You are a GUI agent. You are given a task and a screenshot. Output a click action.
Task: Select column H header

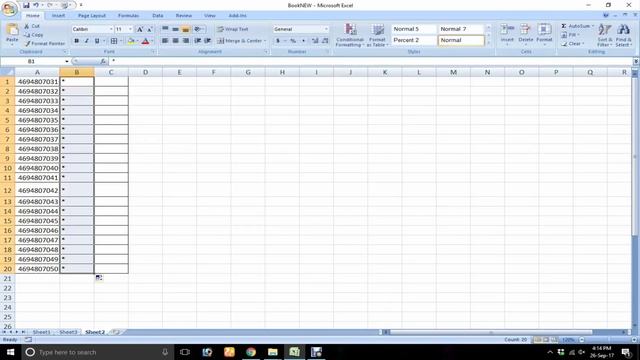(x=282, y=72)
